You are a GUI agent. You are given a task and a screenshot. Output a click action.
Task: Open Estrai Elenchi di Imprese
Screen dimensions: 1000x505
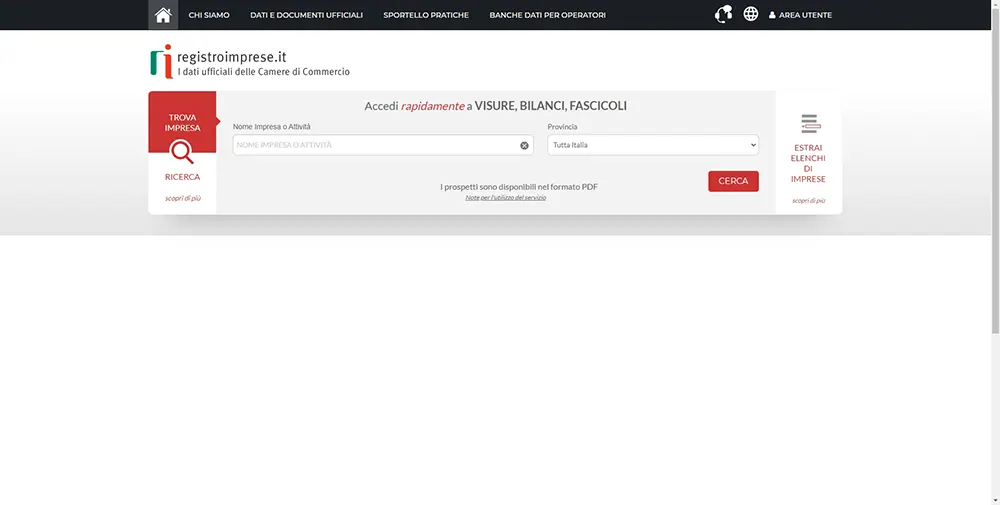[x=808, y=163]
